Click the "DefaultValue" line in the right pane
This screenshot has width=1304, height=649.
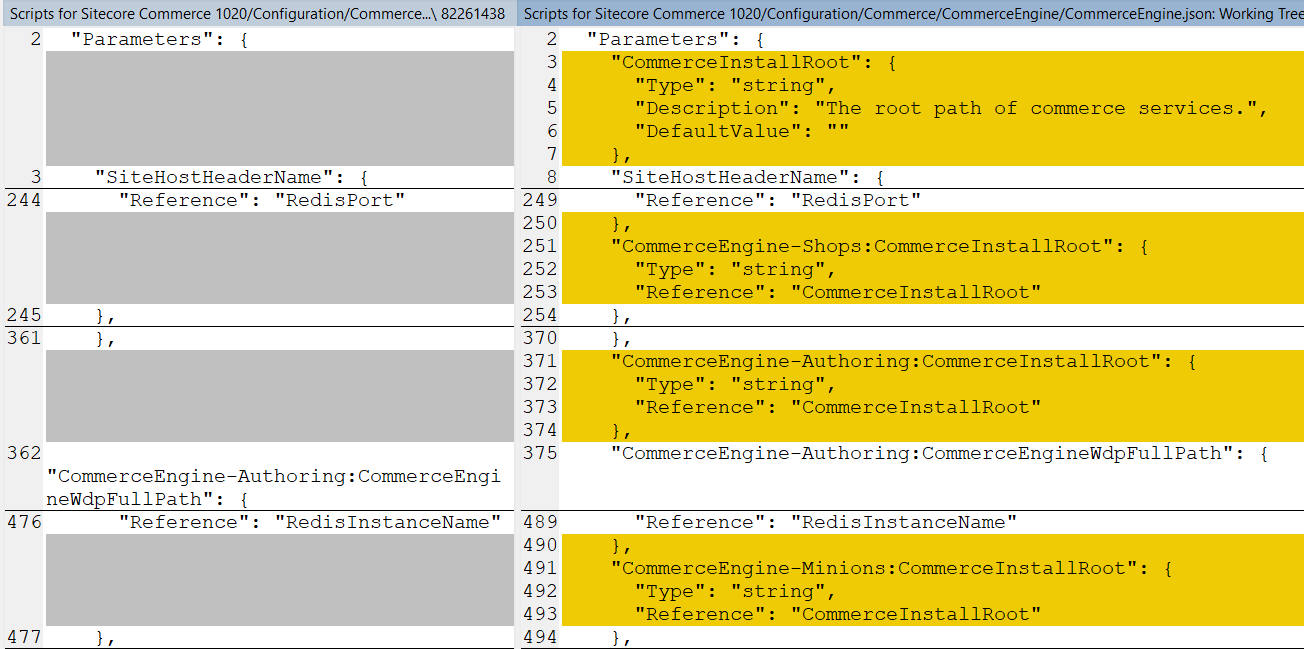740,131
